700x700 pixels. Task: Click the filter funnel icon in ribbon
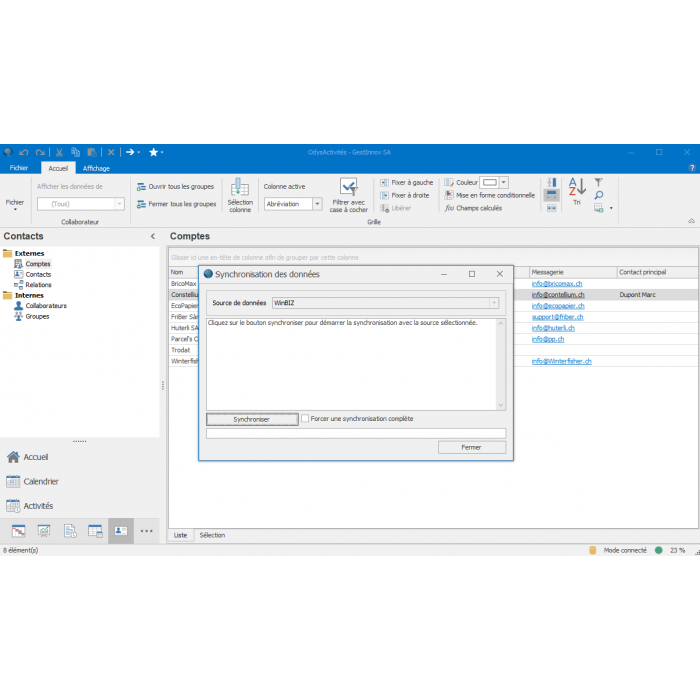[x=599, y=182]
